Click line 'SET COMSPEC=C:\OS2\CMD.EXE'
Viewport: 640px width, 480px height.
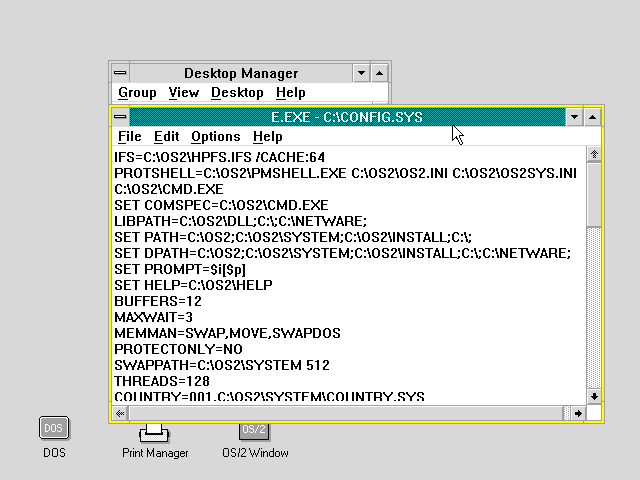(x=221, y=205)
